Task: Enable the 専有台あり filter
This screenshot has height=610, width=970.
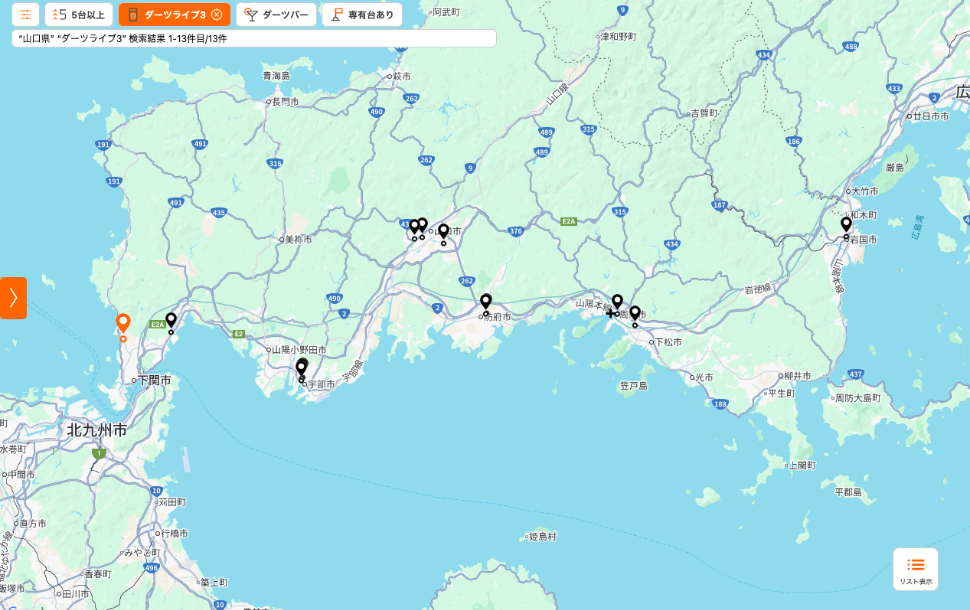Action: pyautogui.click(x=362, y=15)
